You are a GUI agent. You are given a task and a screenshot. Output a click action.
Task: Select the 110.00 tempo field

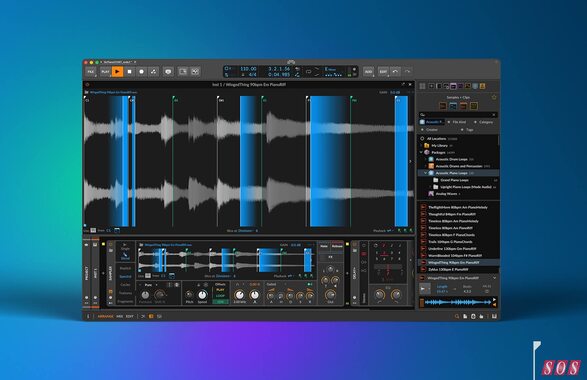point(248,69)
